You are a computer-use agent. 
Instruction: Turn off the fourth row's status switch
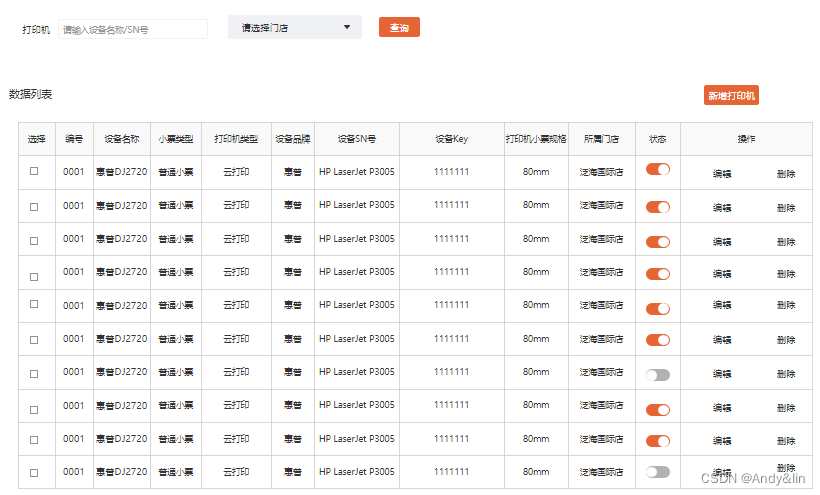click(x=658, y=274)
